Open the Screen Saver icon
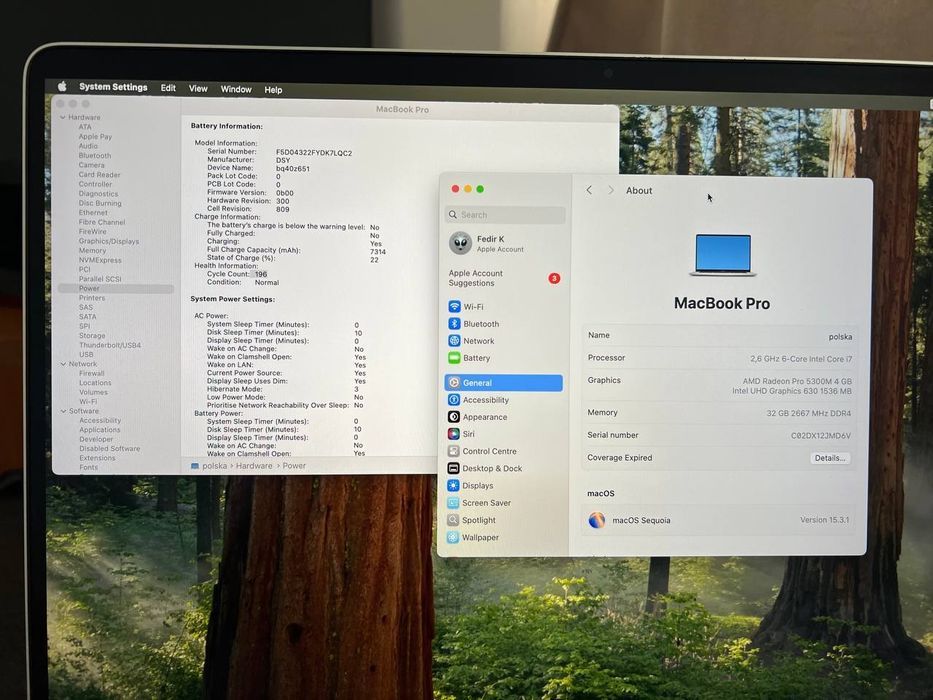Viewport: 933px width, 700px height. (453, 503)
